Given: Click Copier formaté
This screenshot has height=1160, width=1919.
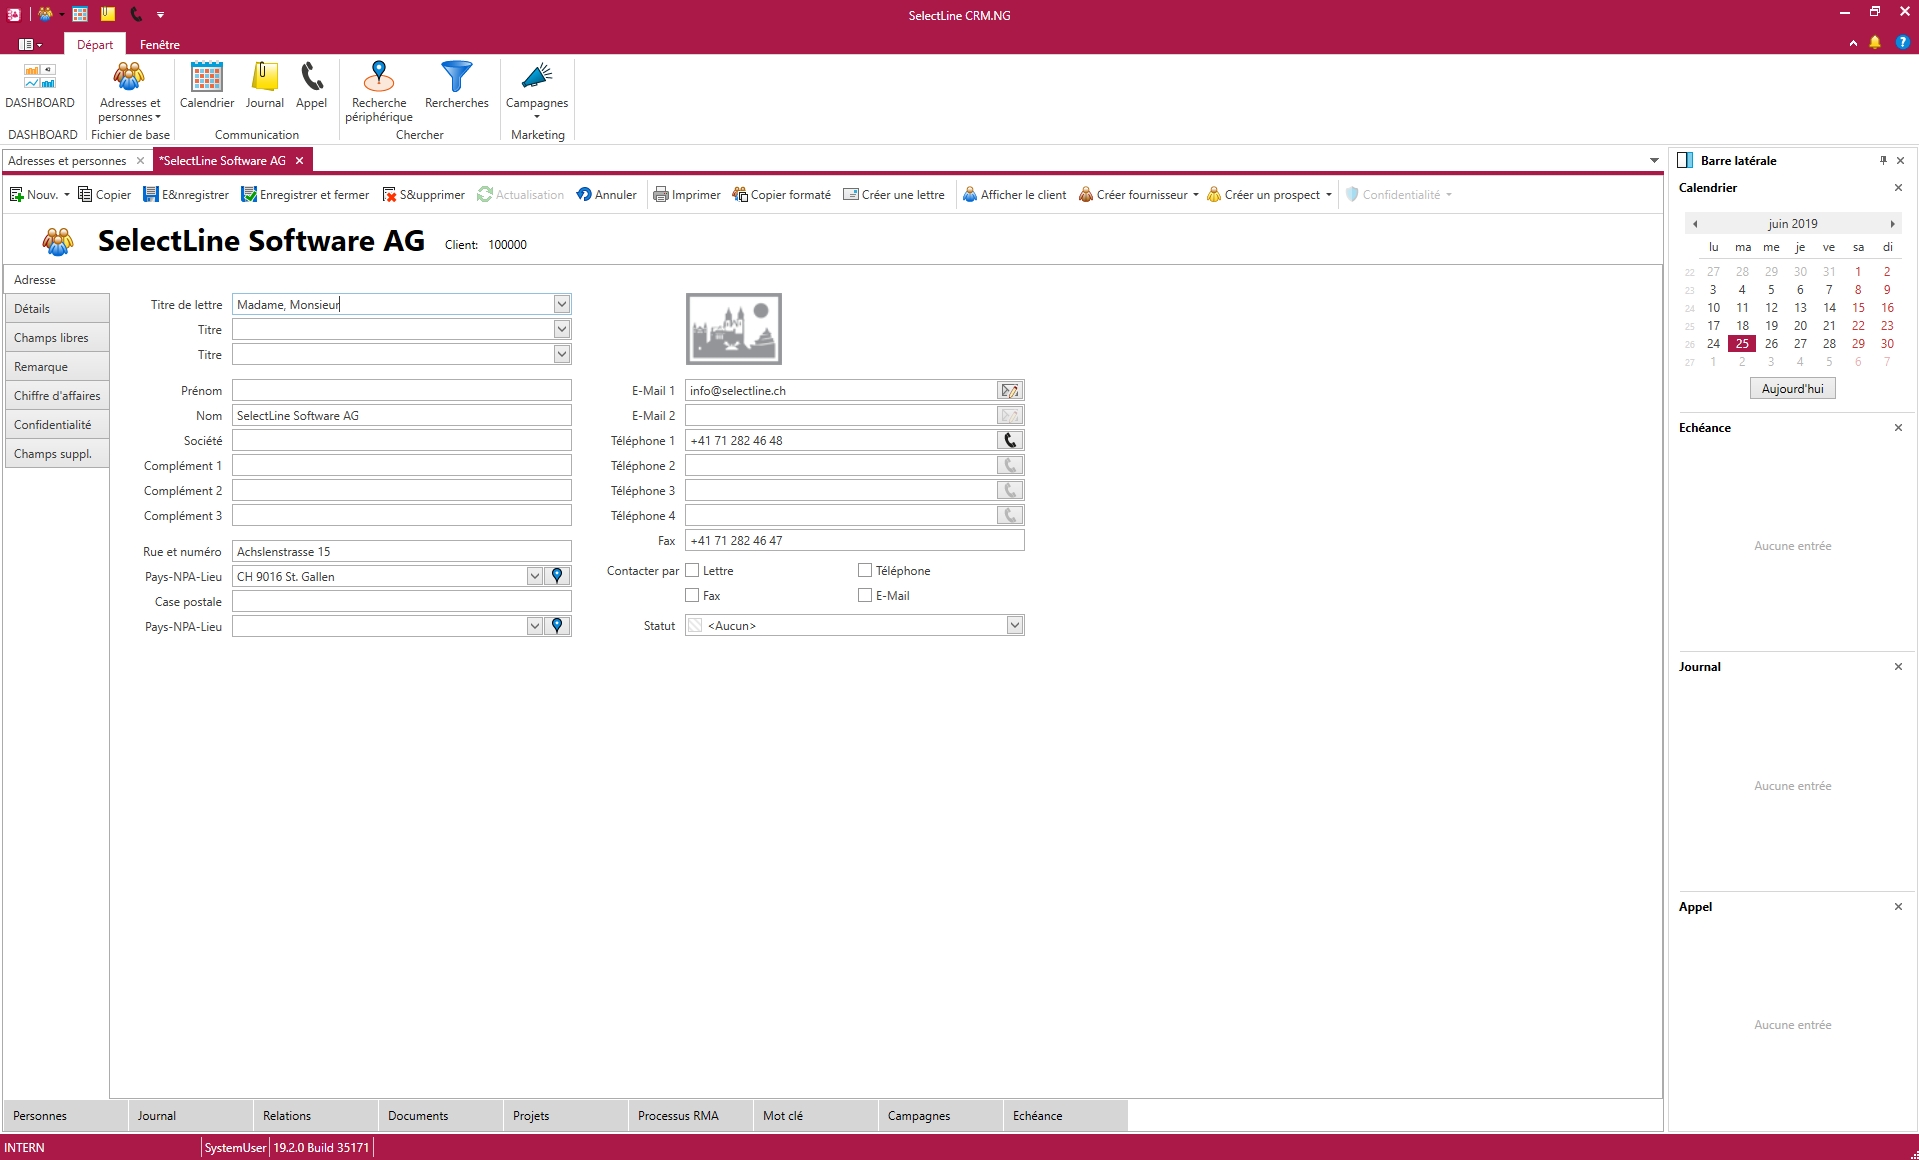Looking at the screenshot, I should [781, 195].
